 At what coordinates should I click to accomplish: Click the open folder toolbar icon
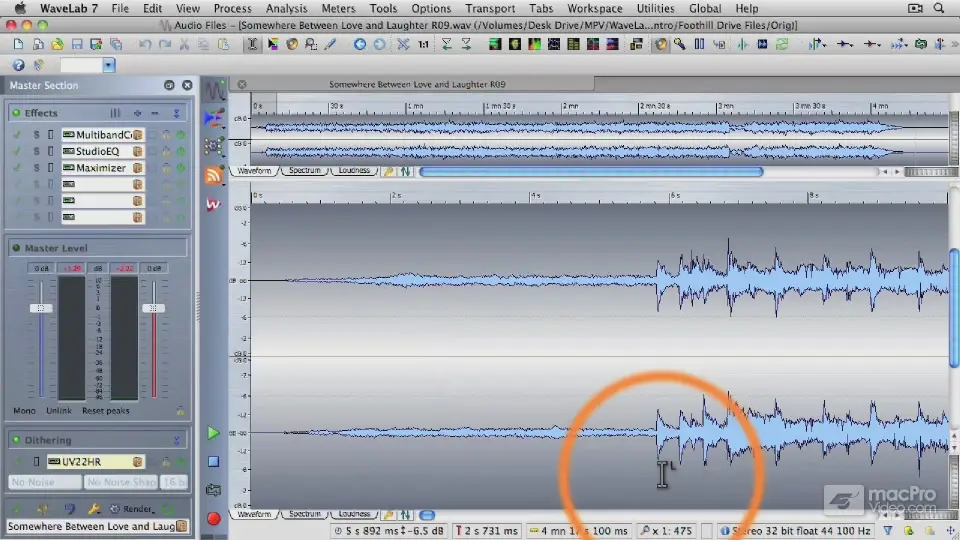pyautogui.click(x=57, y=44)
